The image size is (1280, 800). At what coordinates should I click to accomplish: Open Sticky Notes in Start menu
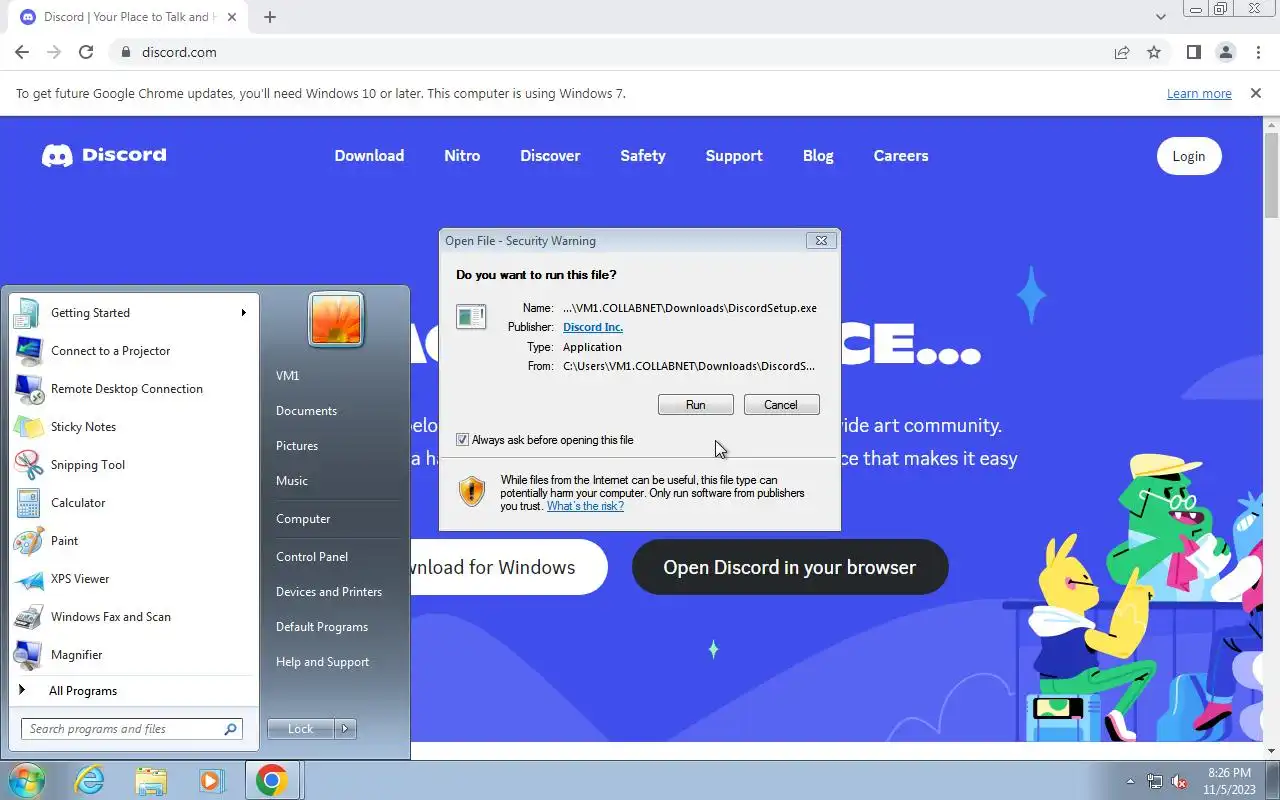(133, 426)
